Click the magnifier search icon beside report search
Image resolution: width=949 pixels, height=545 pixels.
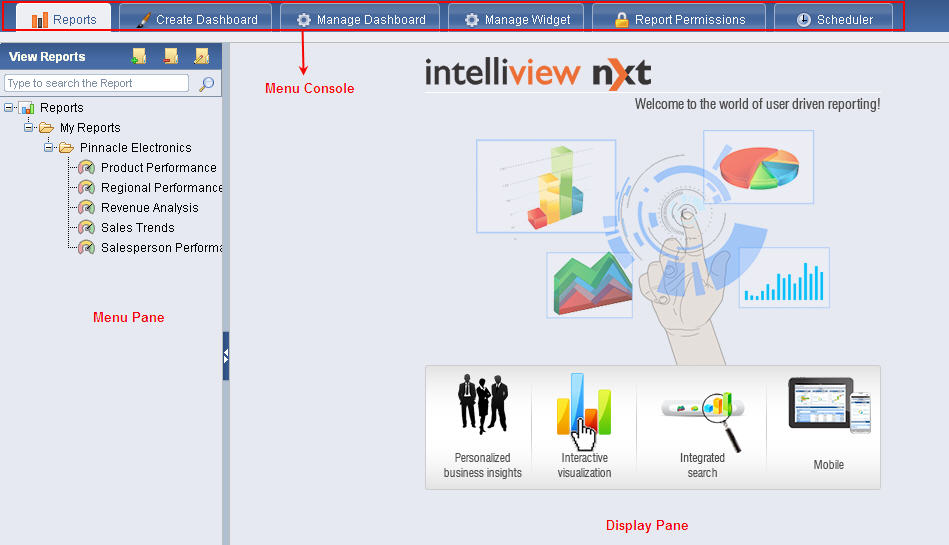[x=206, y=84]
